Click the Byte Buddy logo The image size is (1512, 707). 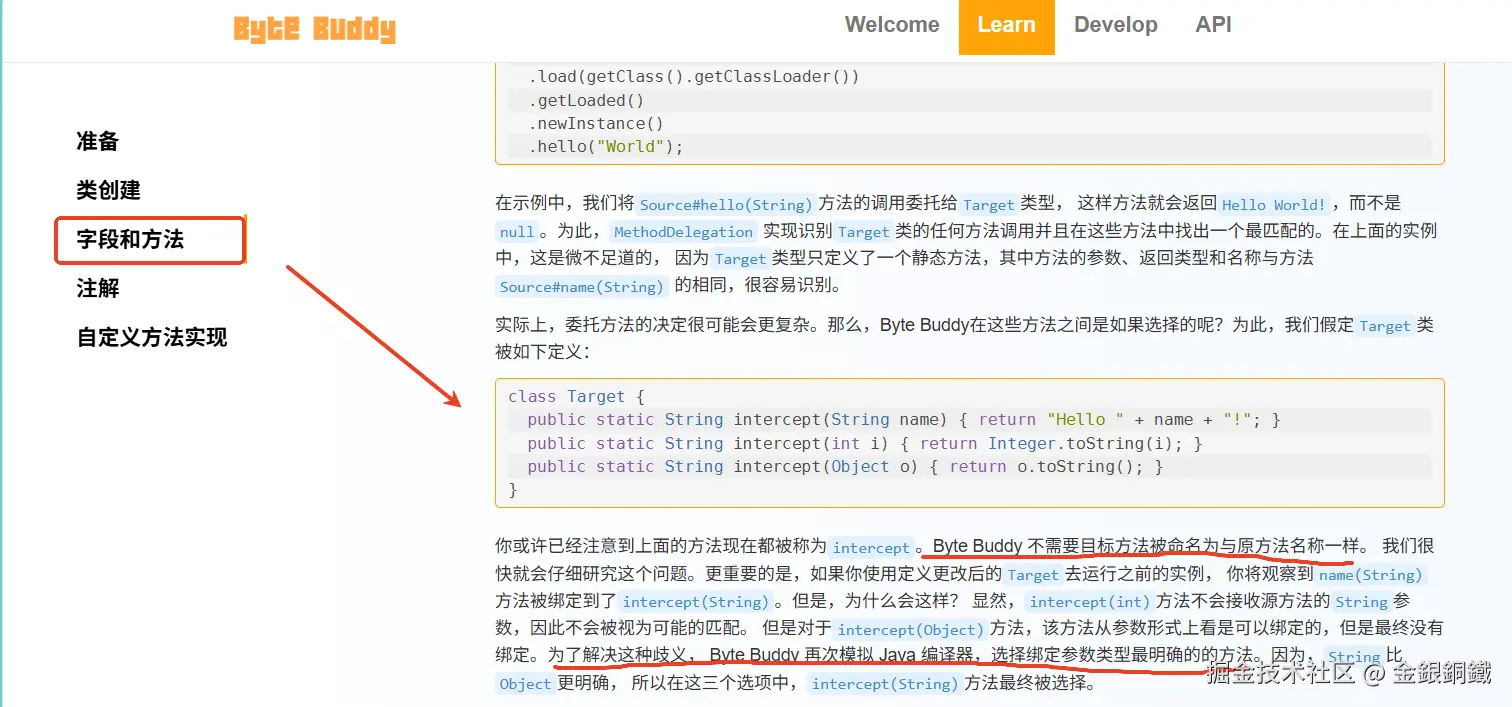click(314, 28)
